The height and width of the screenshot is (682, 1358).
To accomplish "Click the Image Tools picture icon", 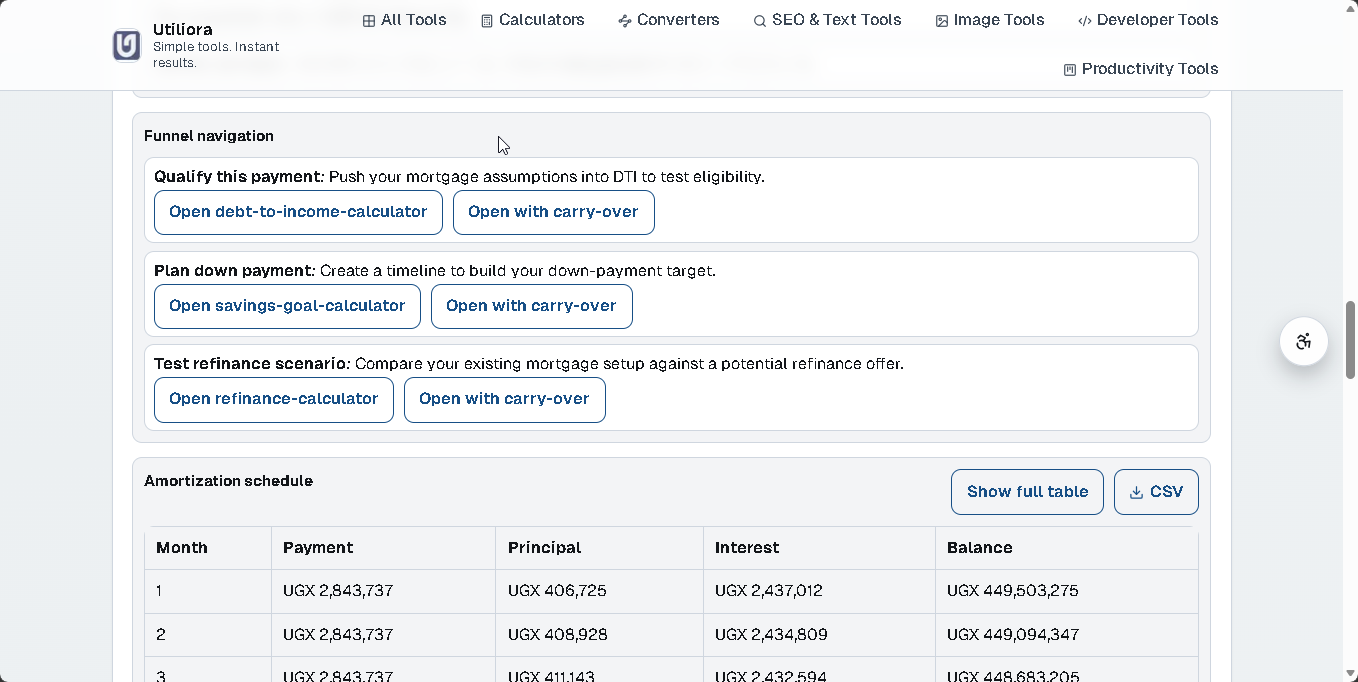I will pos(942,21).
